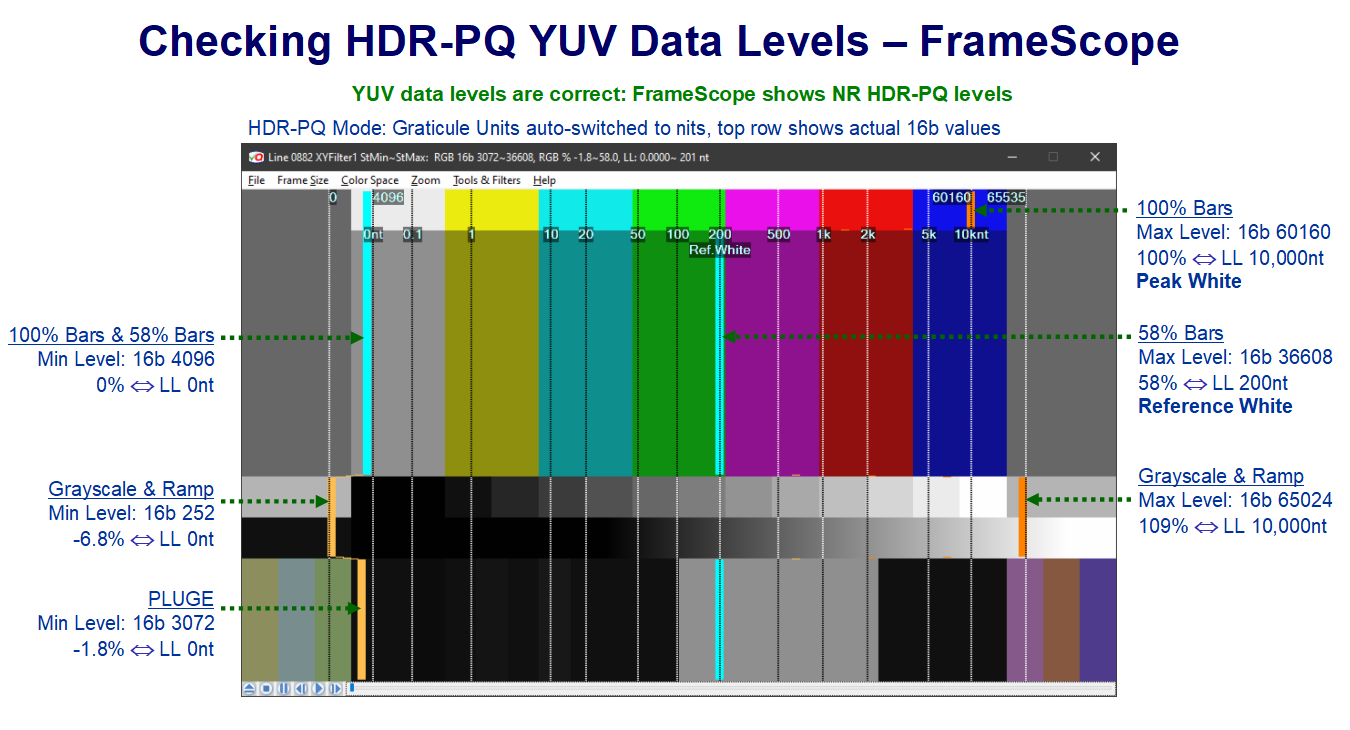The width and height of the screenshot is (1350, 730).
Task: Click the 10knt graticule marker
Action: pos(971,234)
